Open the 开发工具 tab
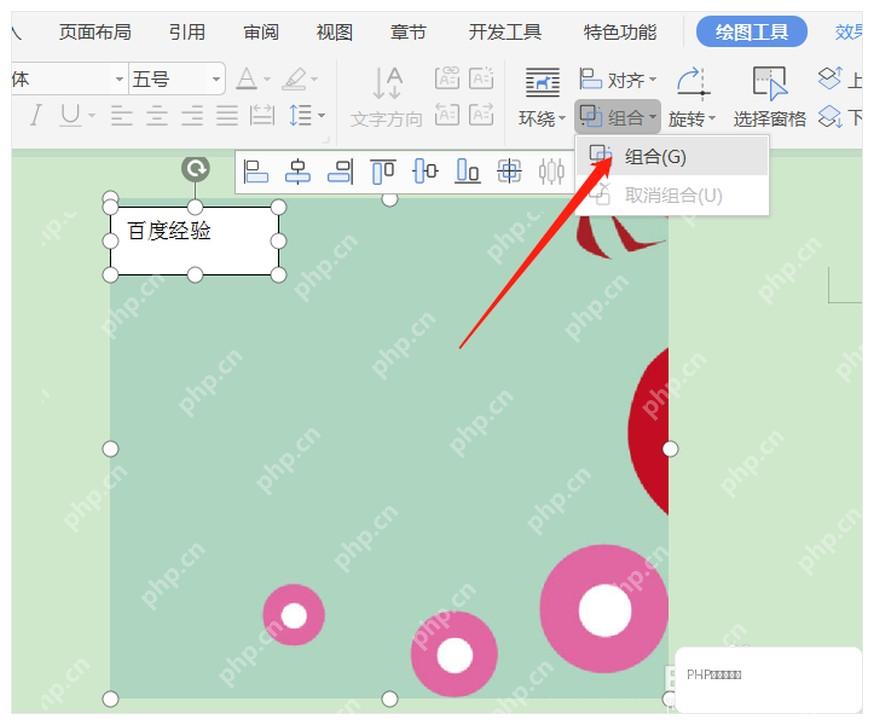874x725 pixels. 505,32
